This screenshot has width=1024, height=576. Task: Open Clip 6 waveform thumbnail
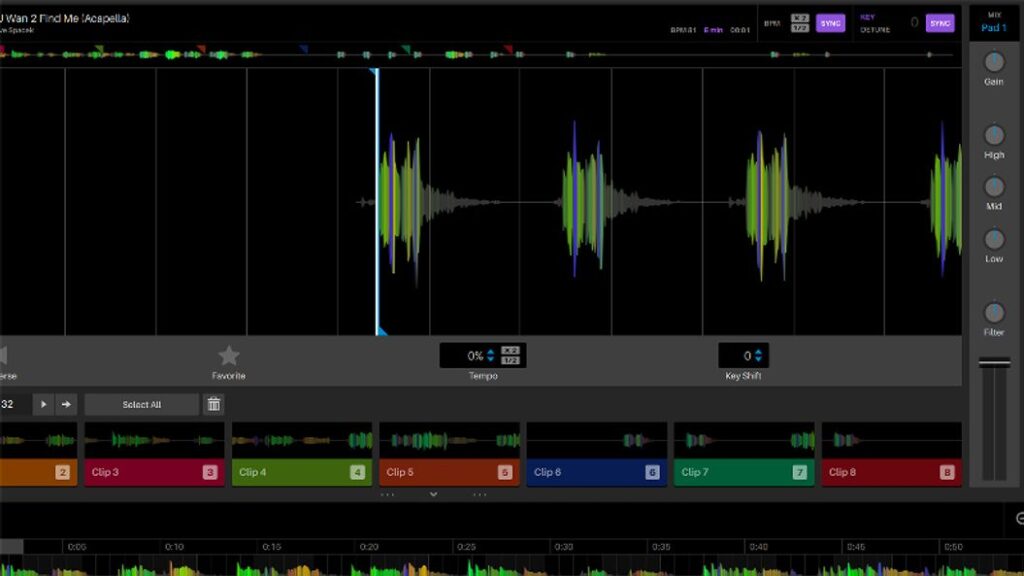tap(596, 441)
